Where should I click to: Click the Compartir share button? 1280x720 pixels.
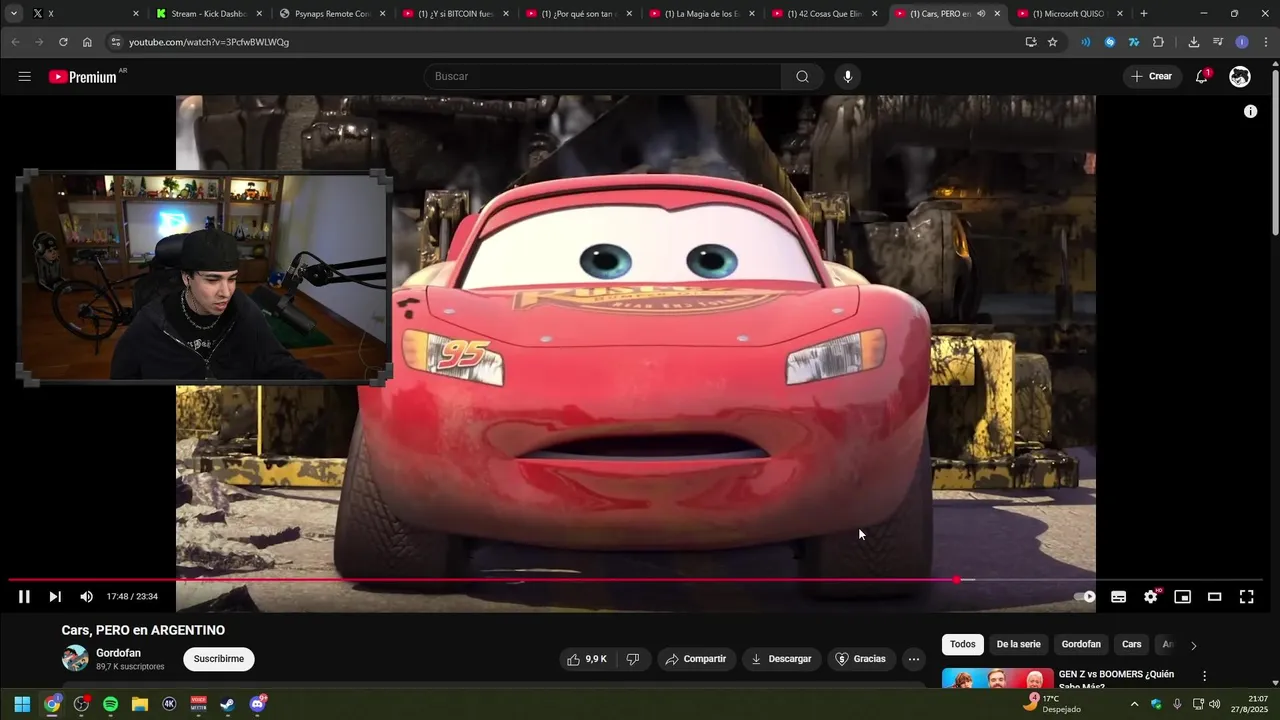point(696,659)
